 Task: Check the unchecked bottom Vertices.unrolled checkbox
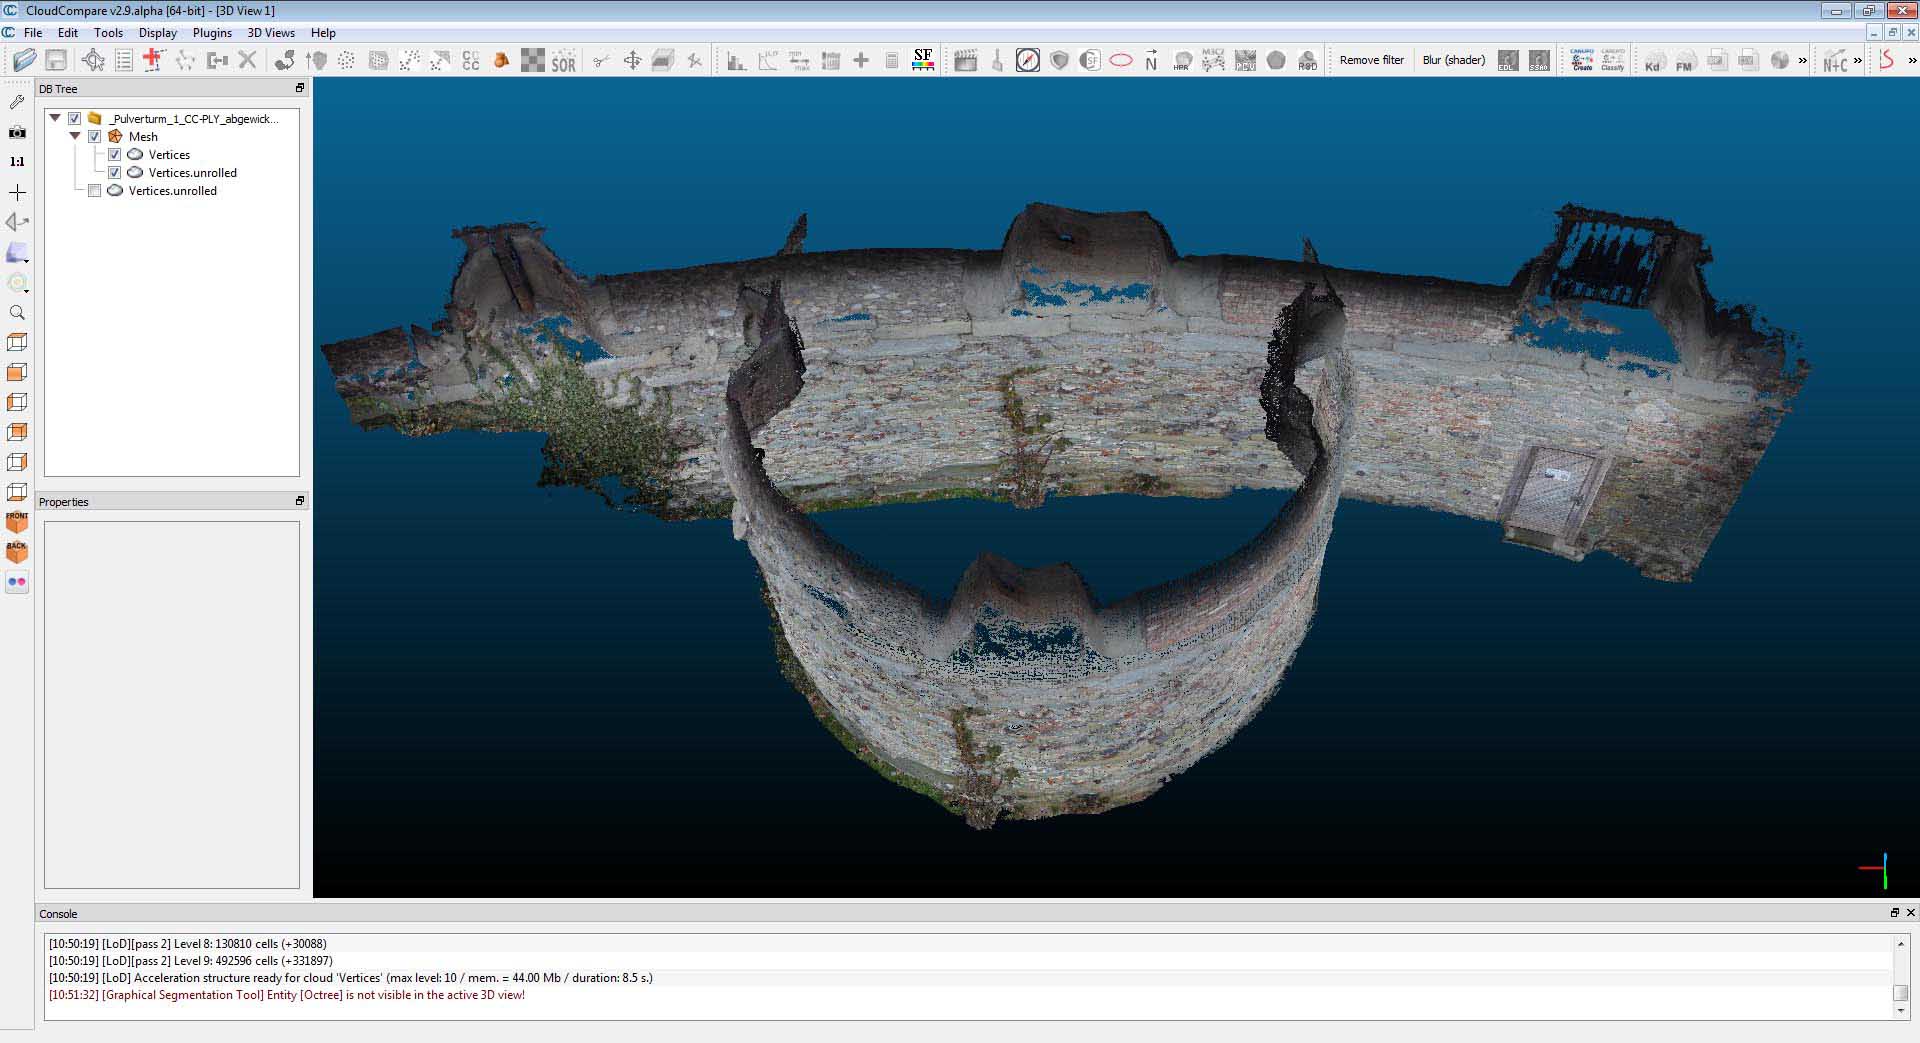[95, 191]
